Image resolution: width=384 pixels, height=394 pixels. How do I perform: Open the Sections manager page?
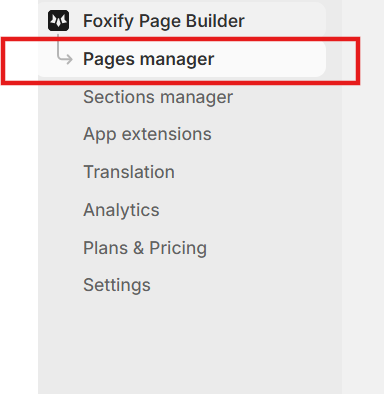[158, 97]
